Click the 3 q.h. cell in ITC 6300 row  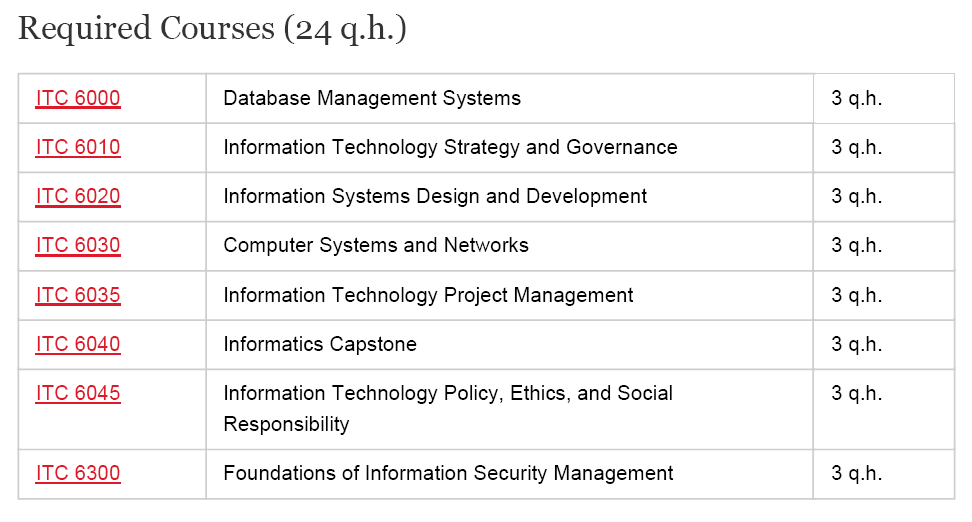857,473
